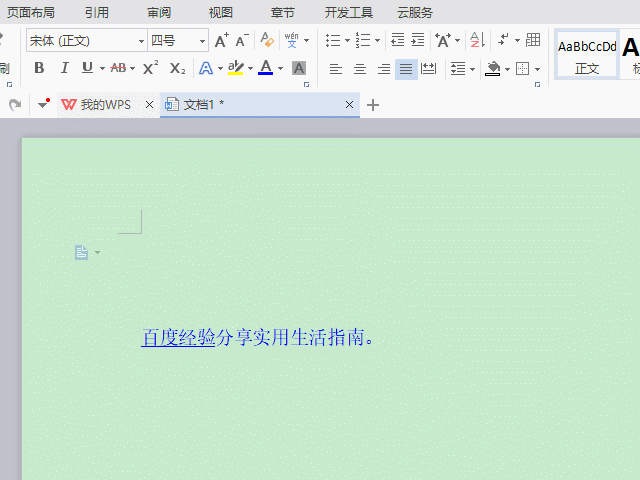Open 开发工具 ribbon tab

click(x=349, y=13)
